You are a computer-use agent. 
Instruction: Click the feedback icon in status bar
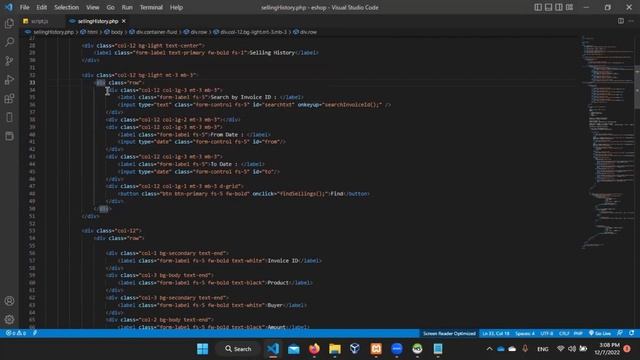click(x=620, y=333)
